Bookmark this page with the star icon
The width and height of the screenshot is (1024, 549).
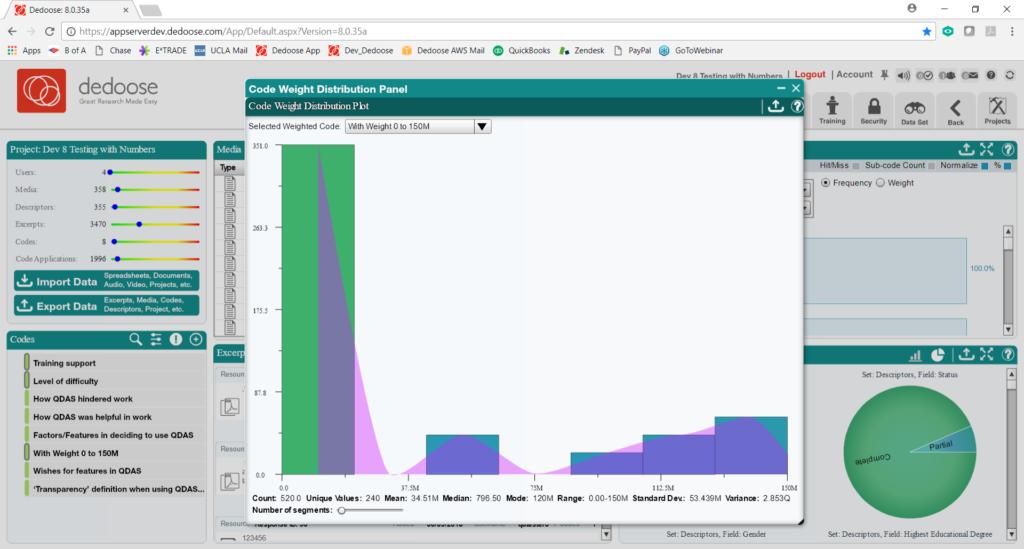coord(927,31)
